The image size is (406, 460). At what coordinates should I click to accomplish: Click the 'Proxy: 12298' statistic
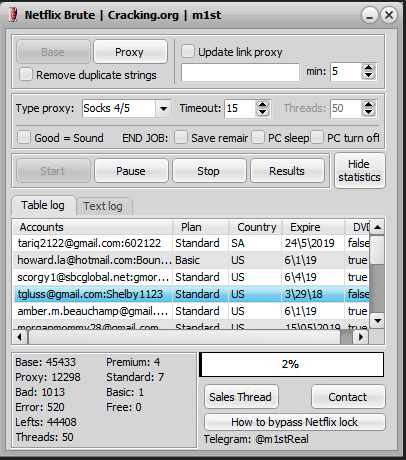tap(48, 377)
